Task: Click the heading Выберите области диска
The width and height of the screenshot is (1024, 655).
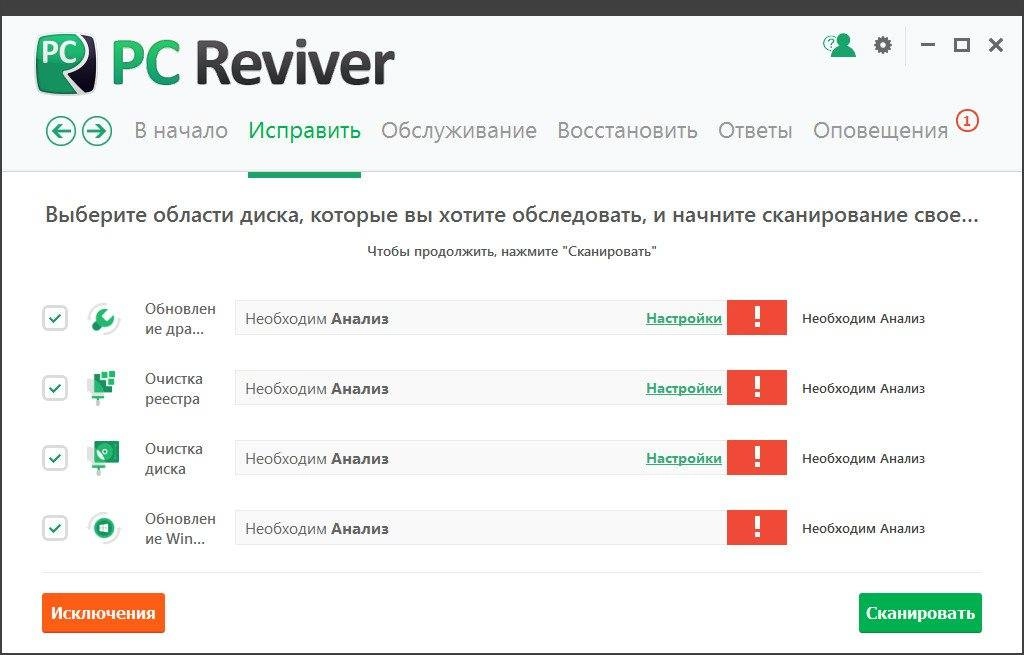Action: [512, 215]
